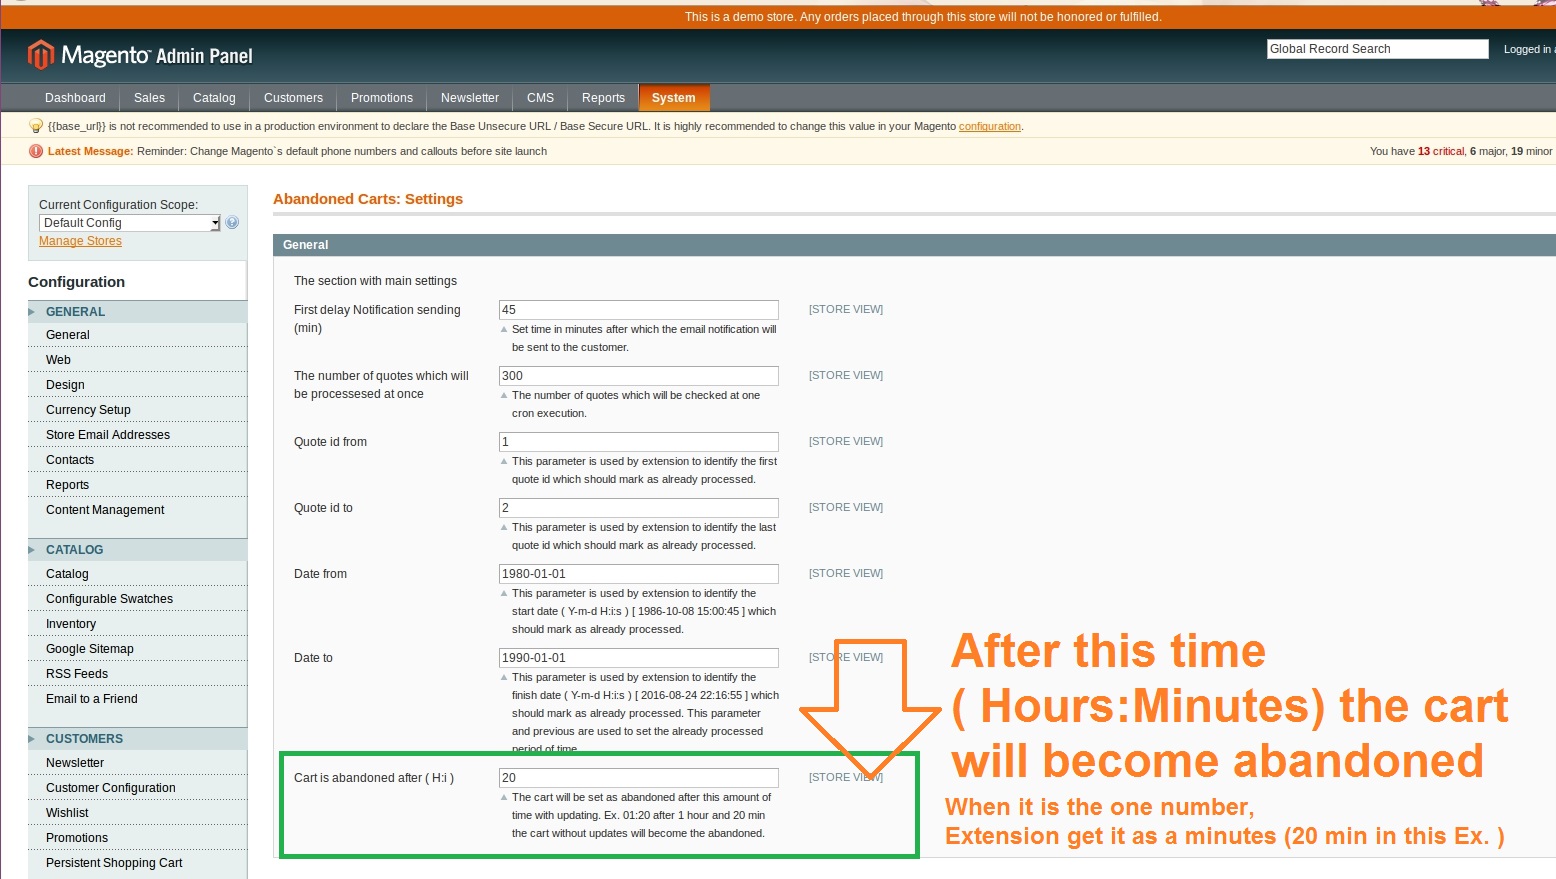1556x879 pixels.
Task: Open the System menu
Action: [674, 98]
